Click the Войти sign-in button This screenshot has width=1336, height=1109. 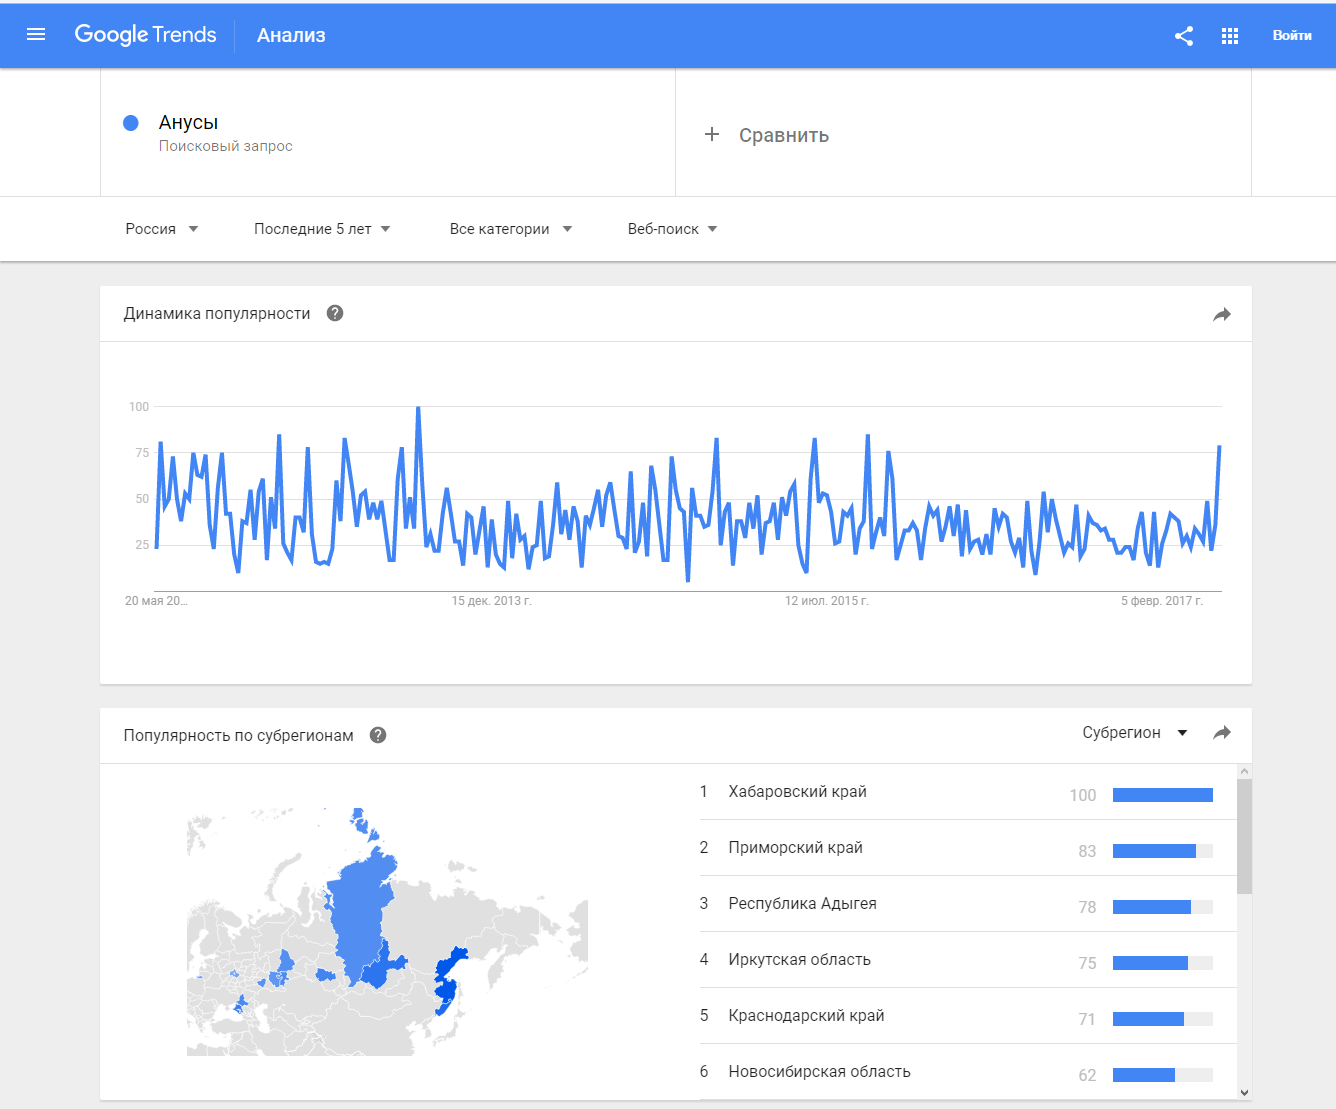1292,36
